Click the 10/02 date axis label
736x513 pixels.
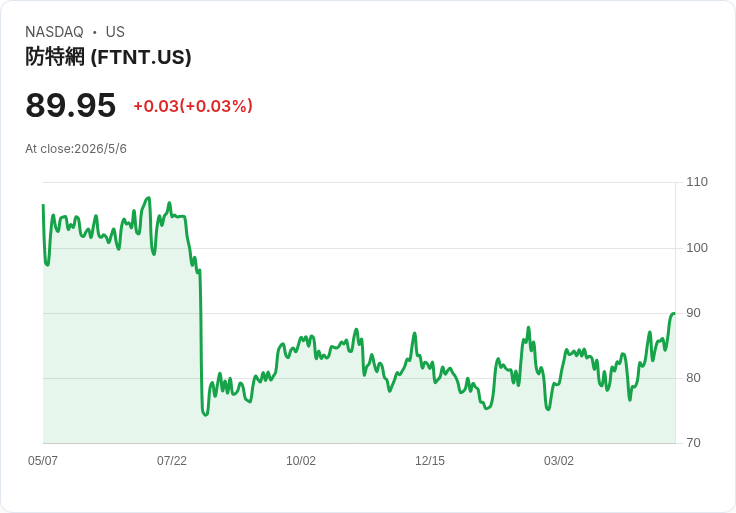tap(301, 461)
